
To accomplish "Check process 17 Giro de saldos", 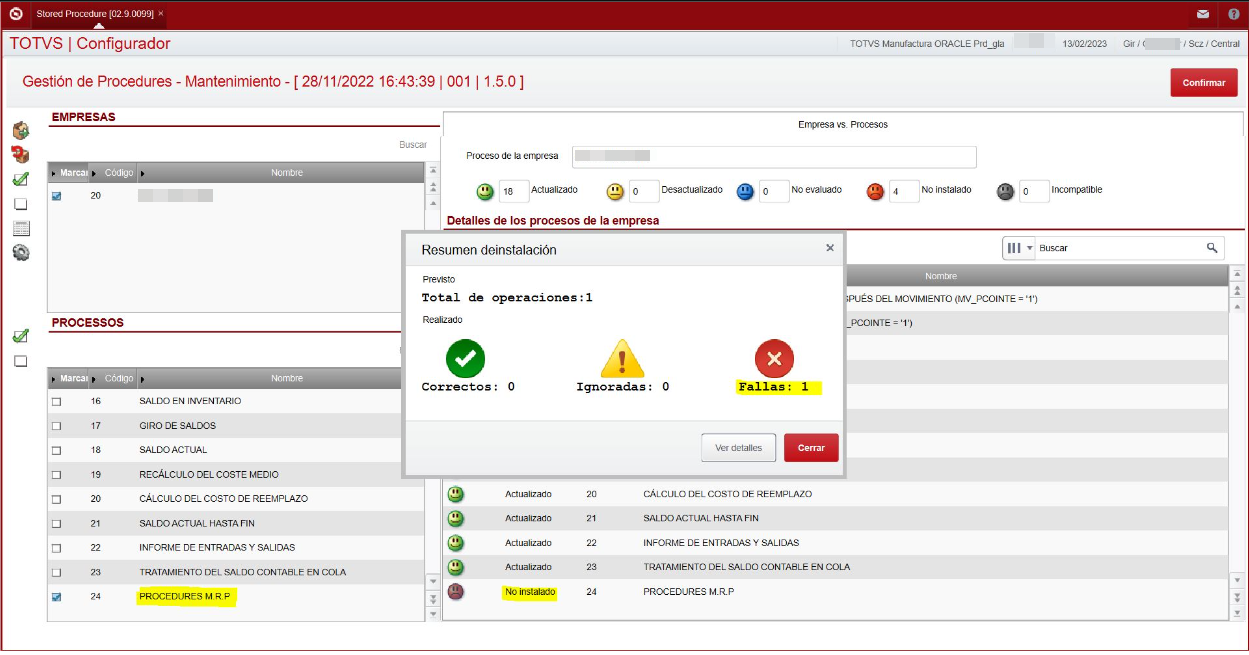I will [x=56, y=426].
